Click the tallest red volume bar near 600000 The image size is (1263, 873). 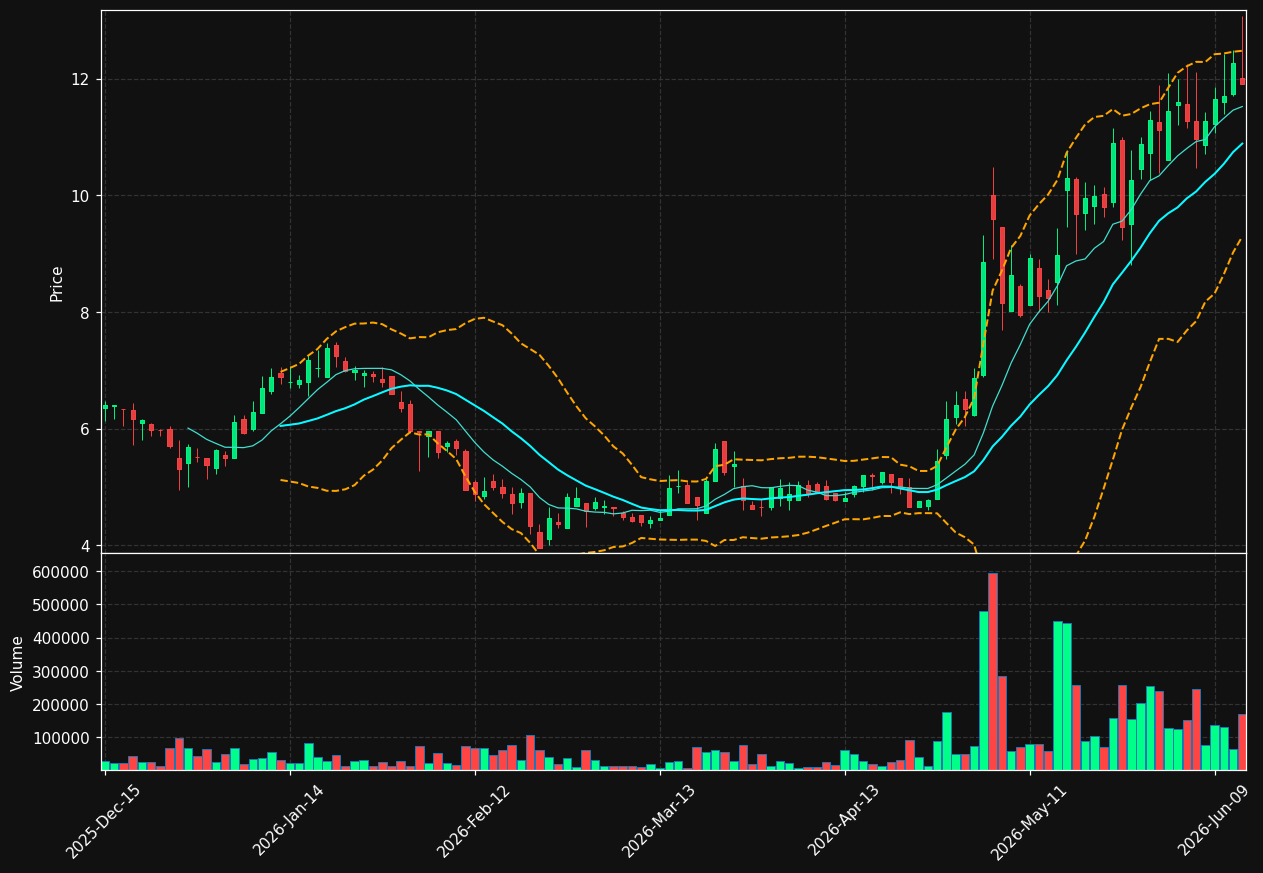[993, 671]
